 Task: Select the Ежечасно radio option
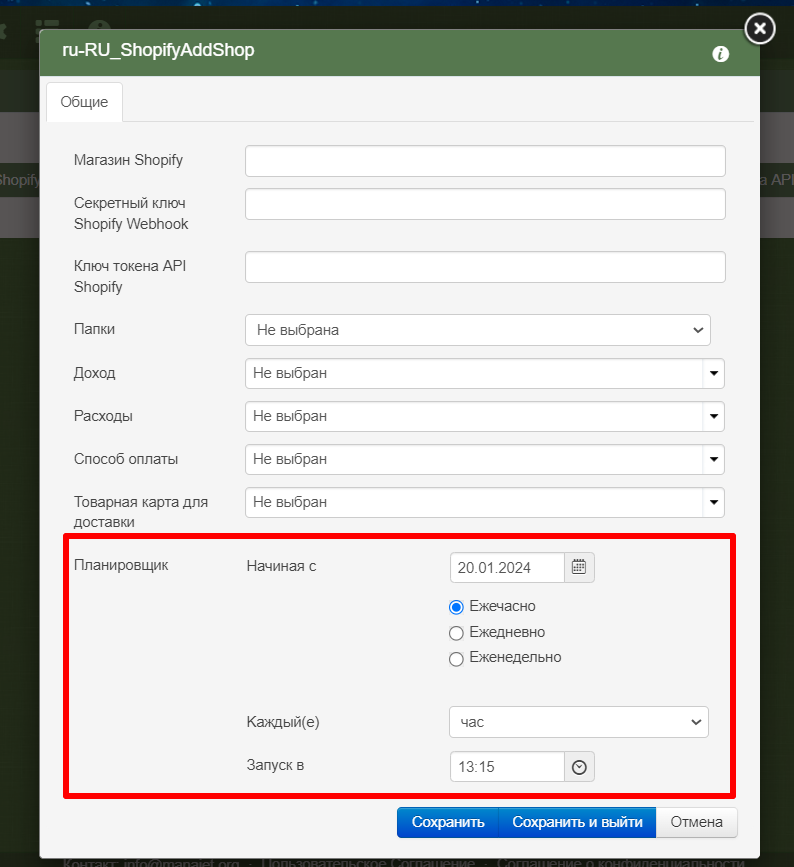(456, 607)
